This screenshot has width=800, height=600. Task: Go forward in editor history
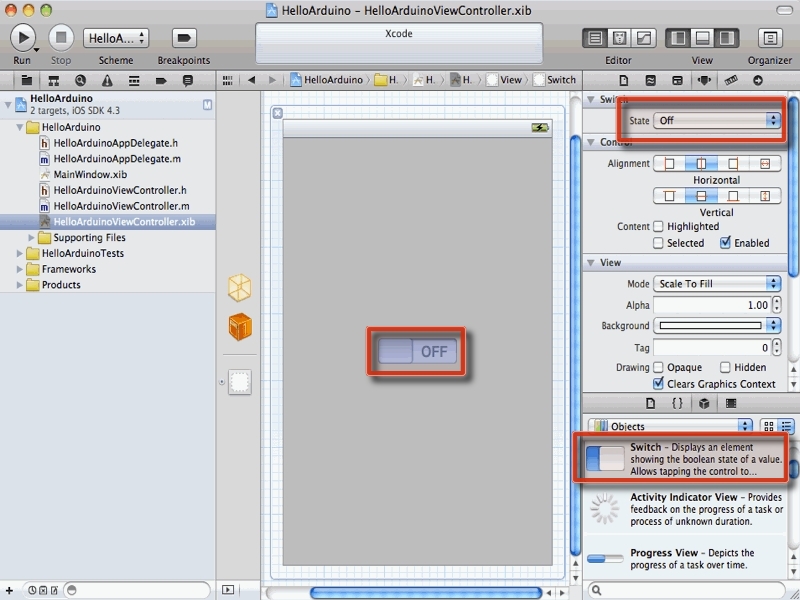[272, 80]
